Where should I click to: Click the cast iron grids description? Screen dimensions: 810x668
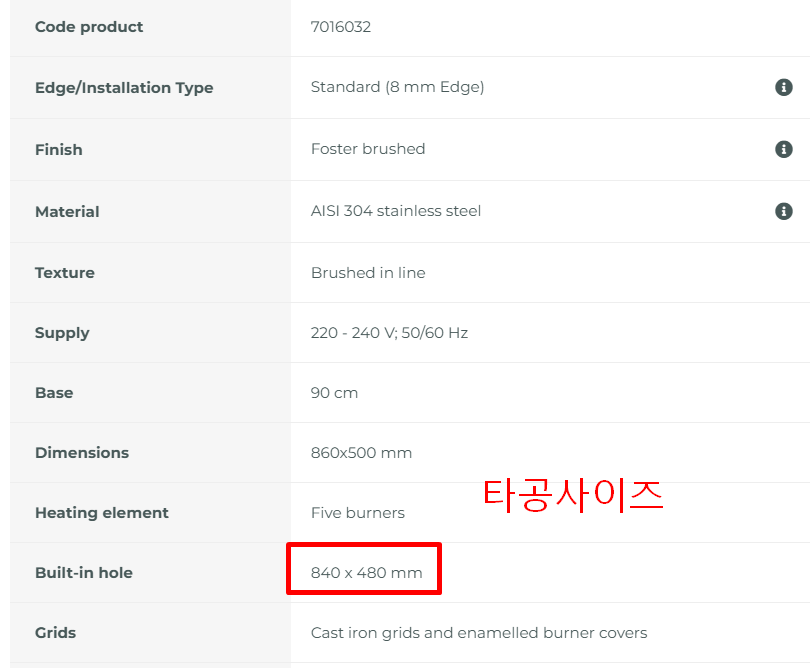[x=479, y=633]
